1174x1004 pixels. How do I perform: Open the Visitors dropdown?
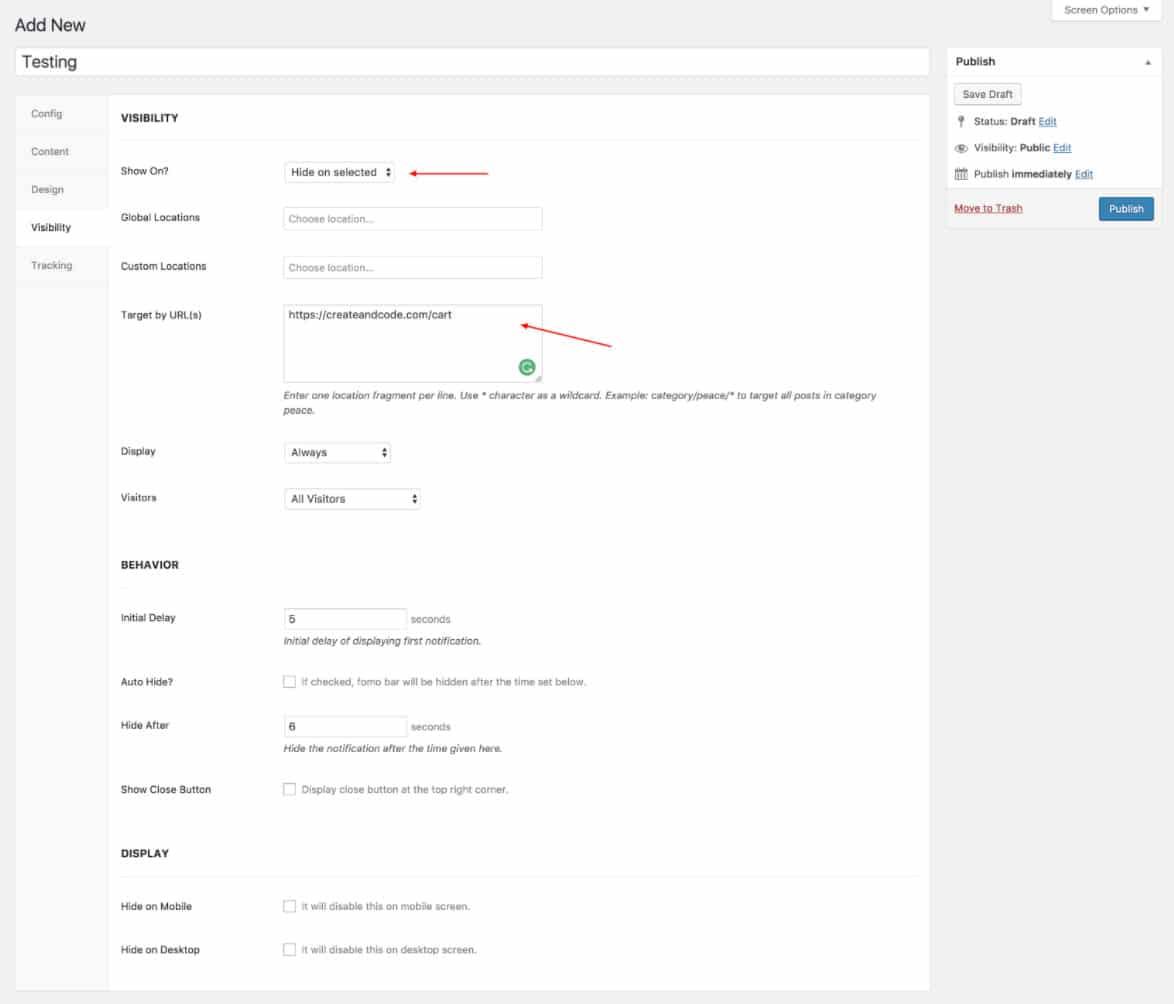pyautogui.click(x=352, y=499)
